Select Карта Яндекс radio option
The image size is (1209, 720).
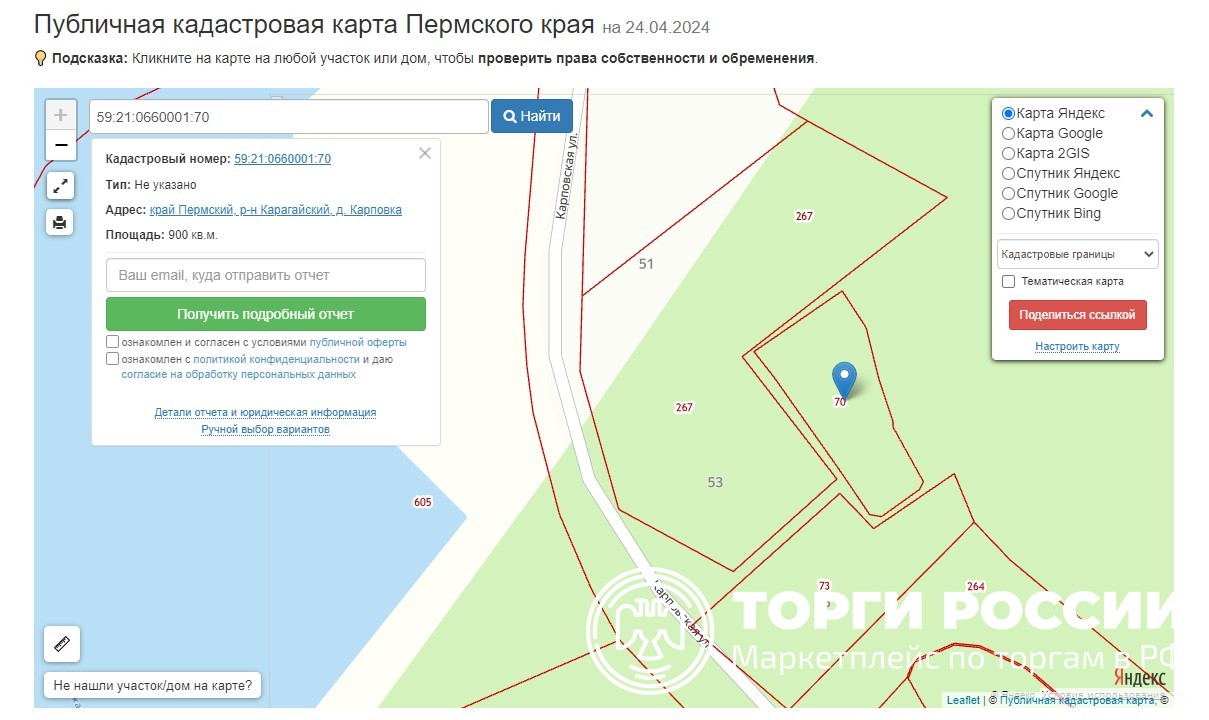tap(1008, 113)
